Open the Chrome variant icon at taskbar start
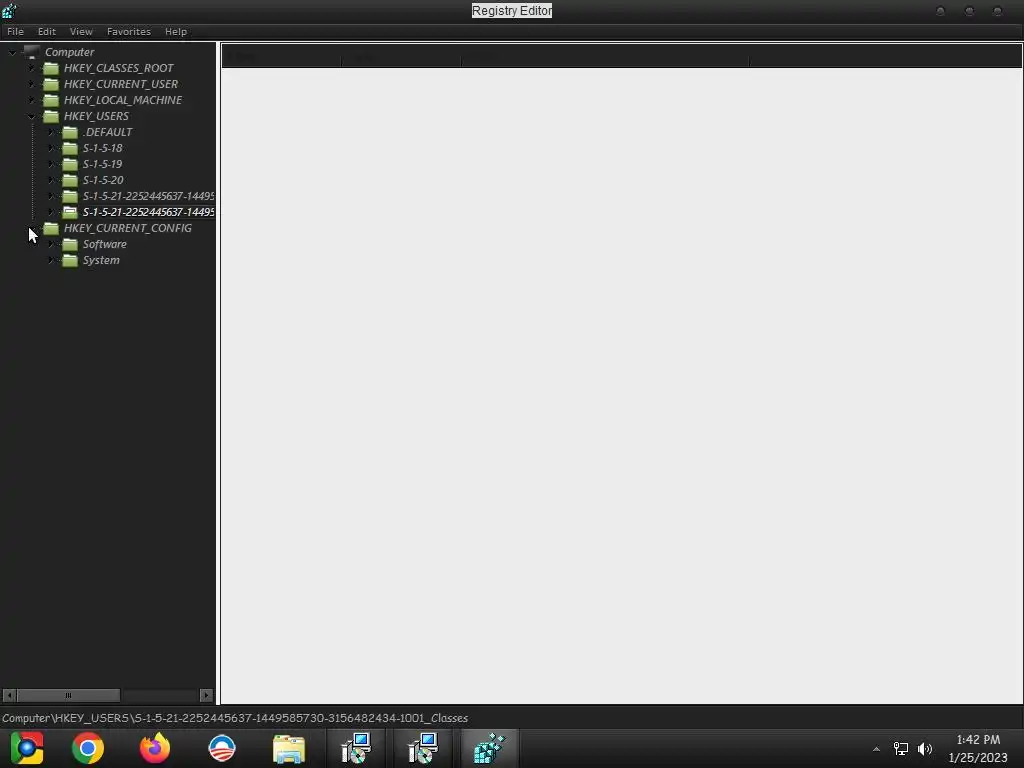 [27, 748]
